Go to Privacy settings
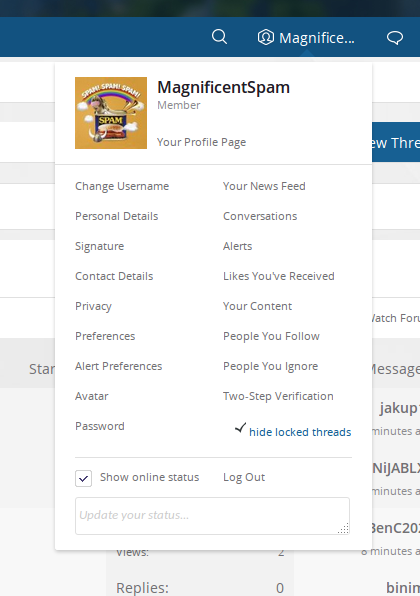Viewport: 420px width, 596px height. [94, 306]
